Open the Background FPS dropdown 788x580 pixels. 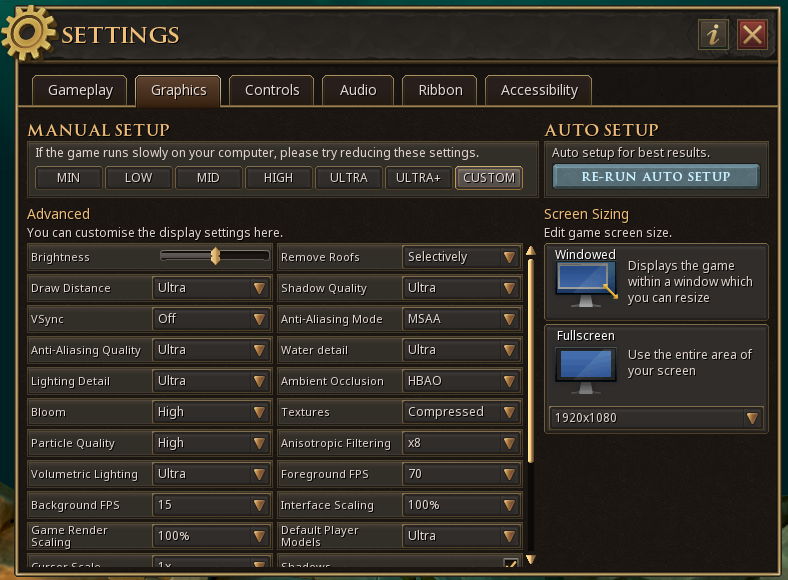(212, 505)
